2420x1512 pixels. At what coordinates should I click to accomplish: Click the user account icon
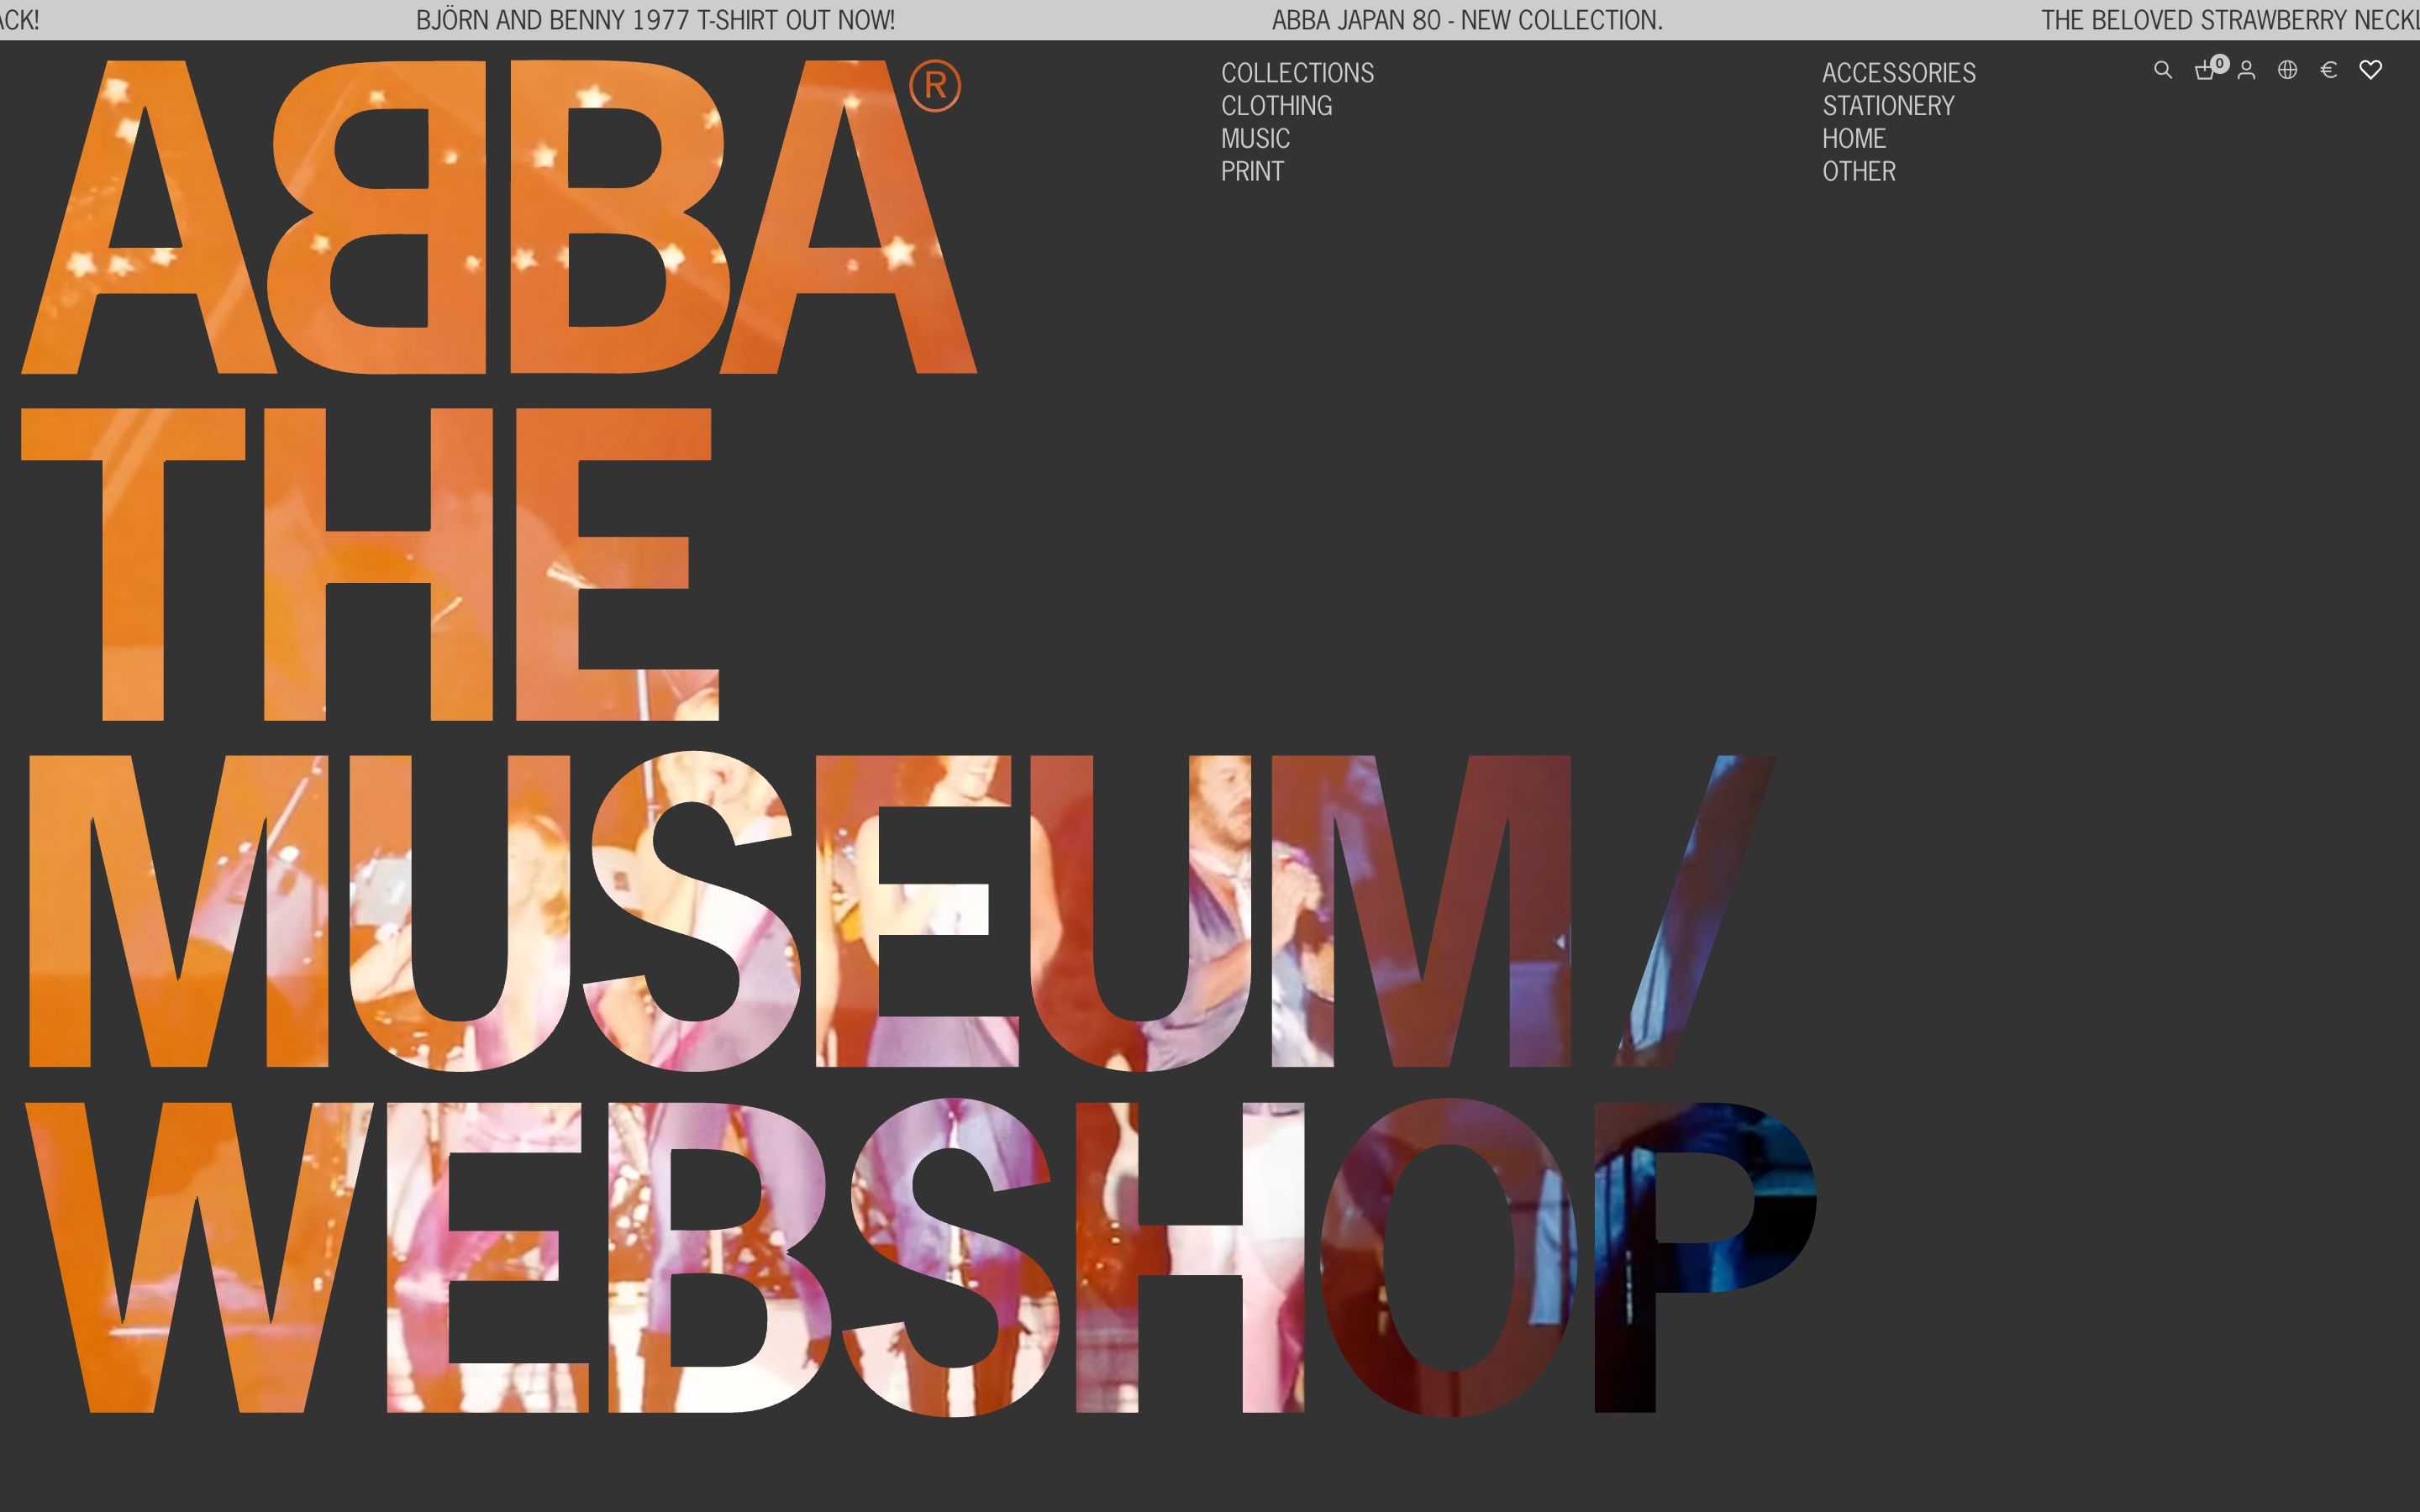pyautogui.click(x=2246, y=70)
